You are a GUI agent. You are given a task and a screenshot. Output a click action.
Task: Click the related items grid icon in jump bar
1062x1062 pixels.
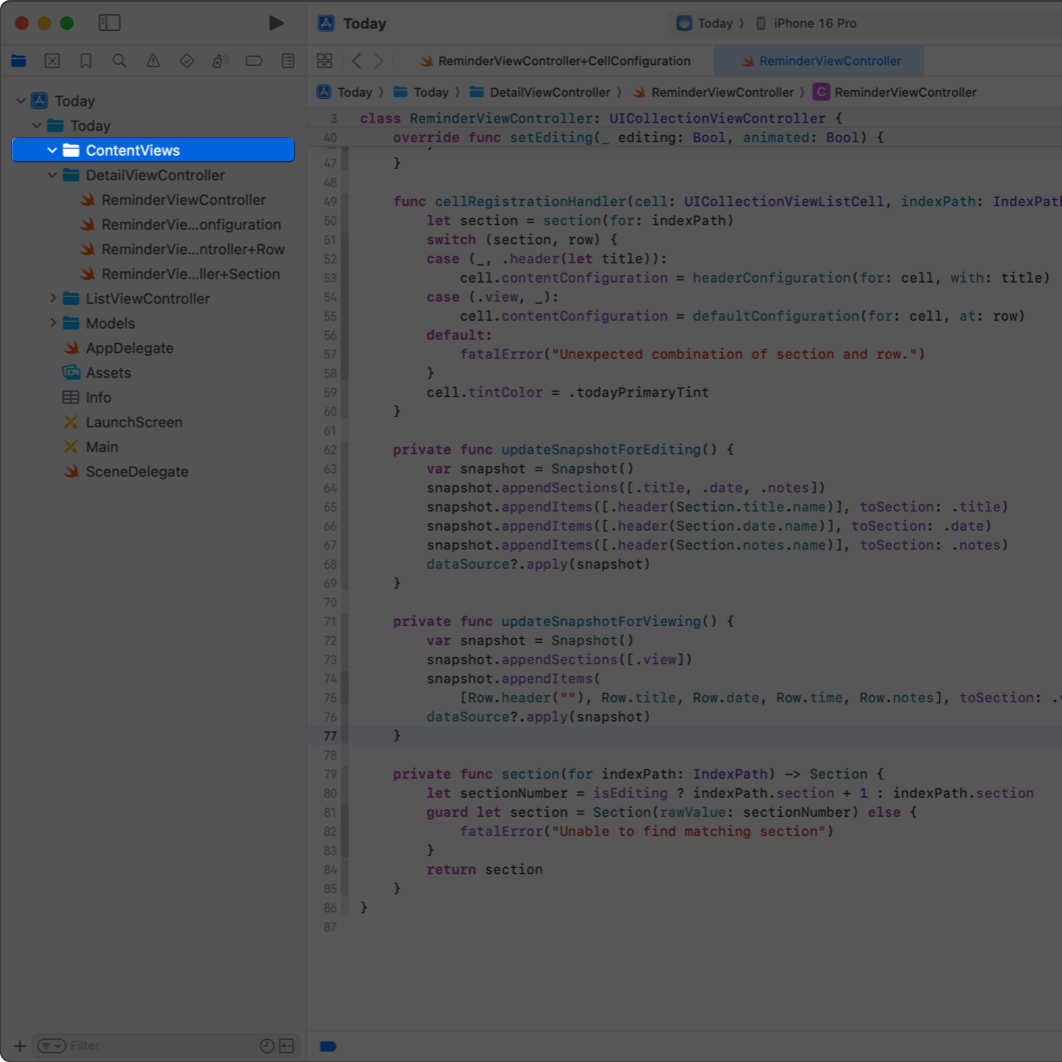point(324,60)
